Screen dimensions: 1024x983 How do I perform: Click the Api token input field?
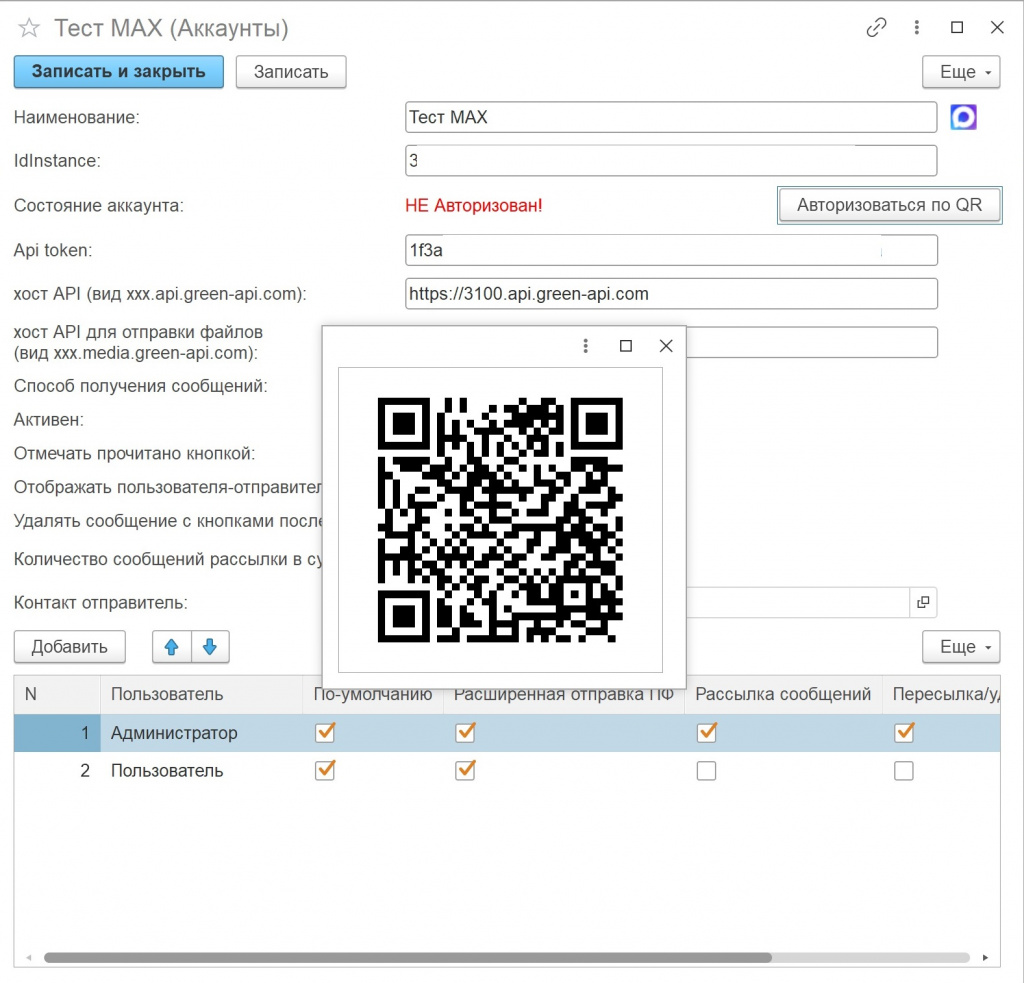671,250
